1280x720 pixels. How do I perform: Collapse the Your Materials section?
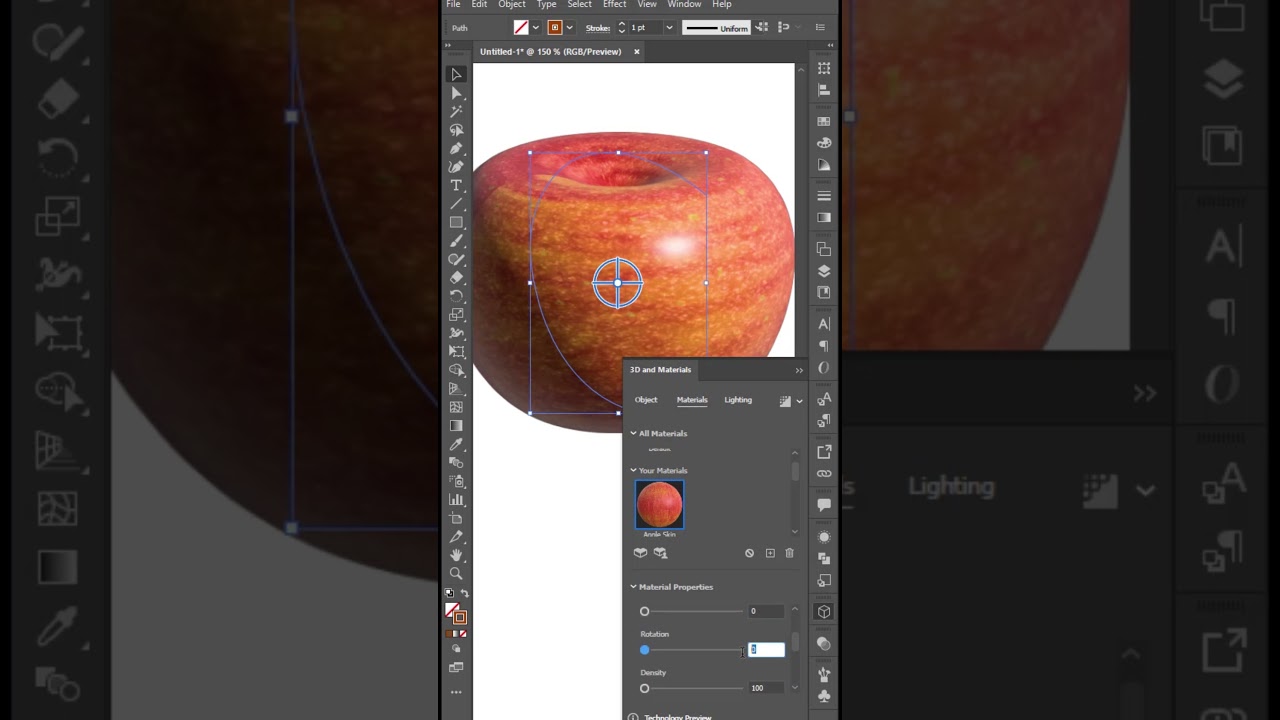coord(633,471)
